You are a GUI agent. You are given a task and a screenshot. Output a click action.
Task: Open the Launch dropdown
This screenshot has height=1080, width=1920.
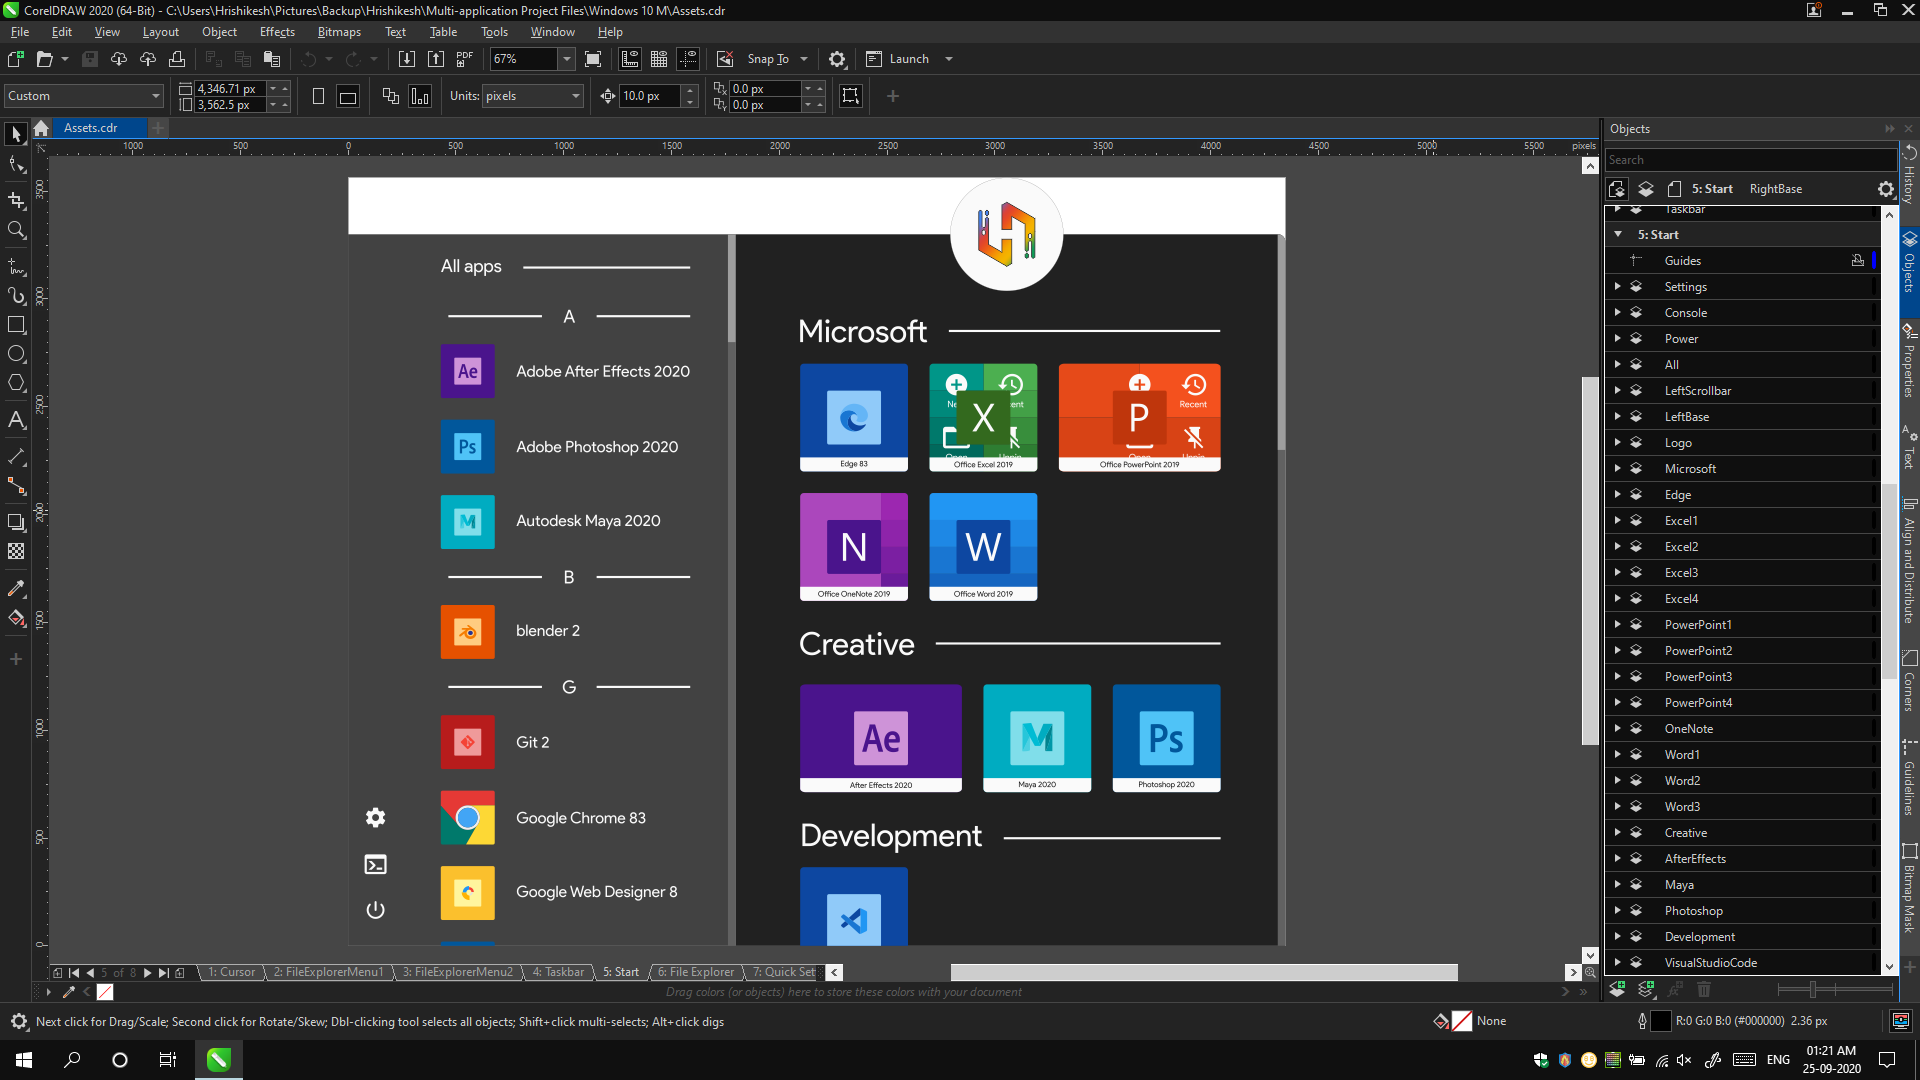click(x=949, y=59)
